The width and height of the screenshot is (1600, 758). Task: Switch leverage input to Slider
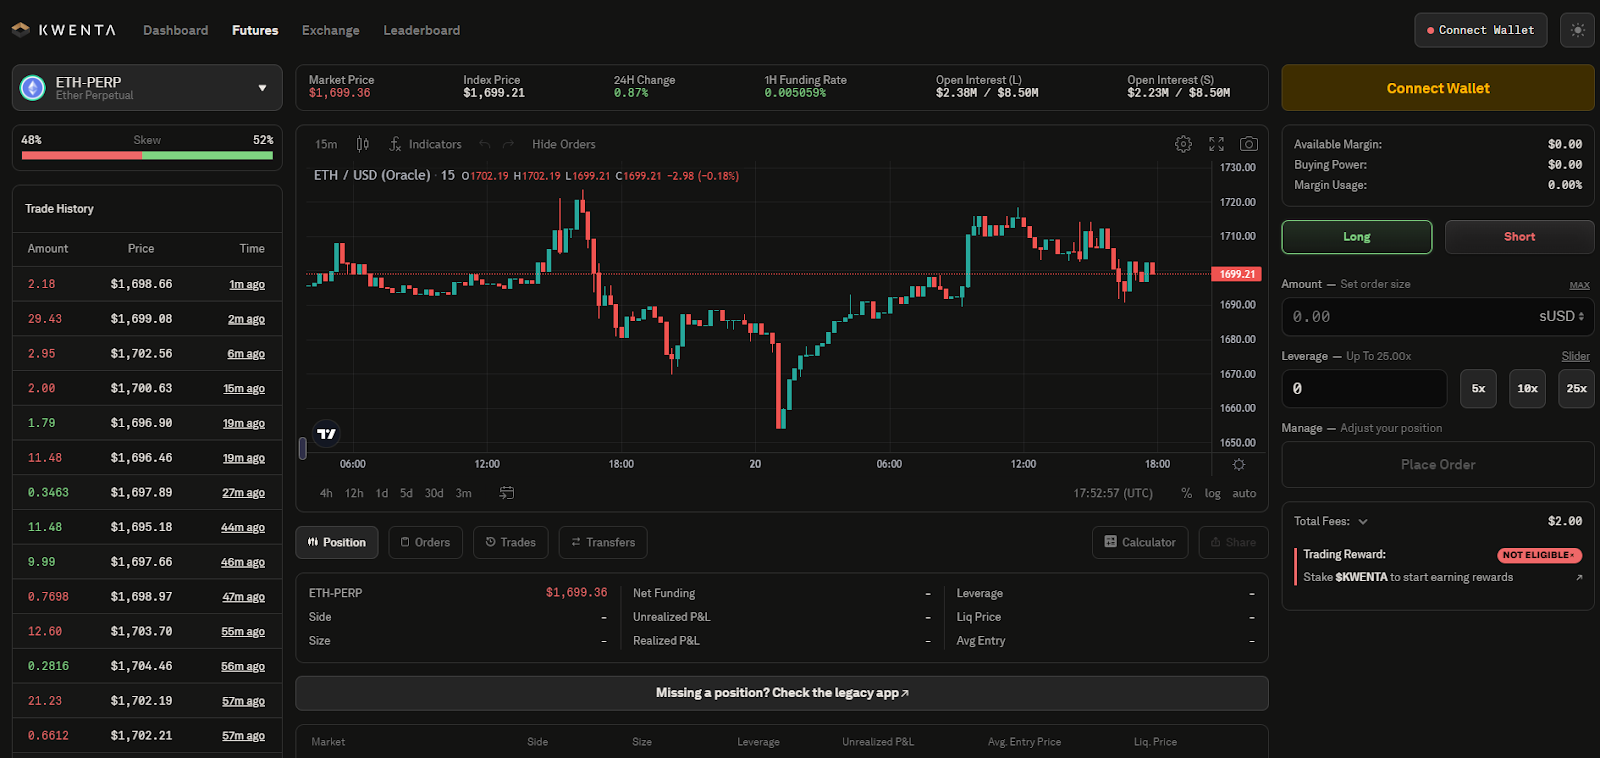pyautogui.click(x=1576, y=356)
